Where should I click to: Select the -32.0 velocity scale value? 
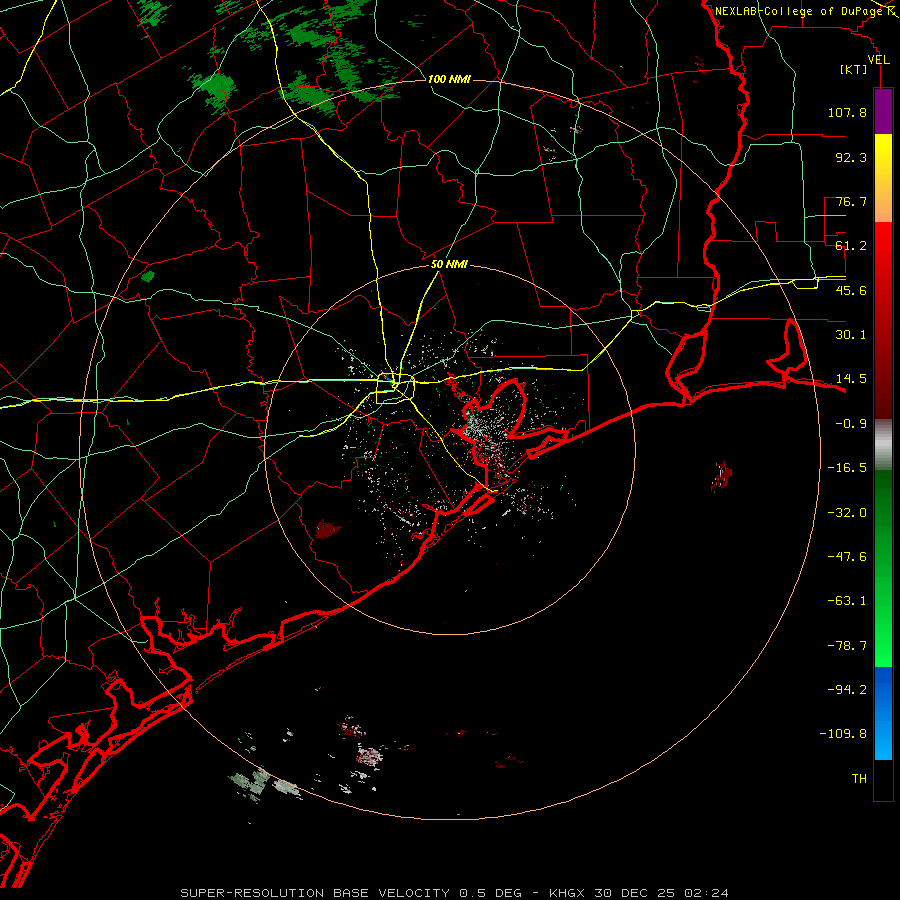pos(847,513)
